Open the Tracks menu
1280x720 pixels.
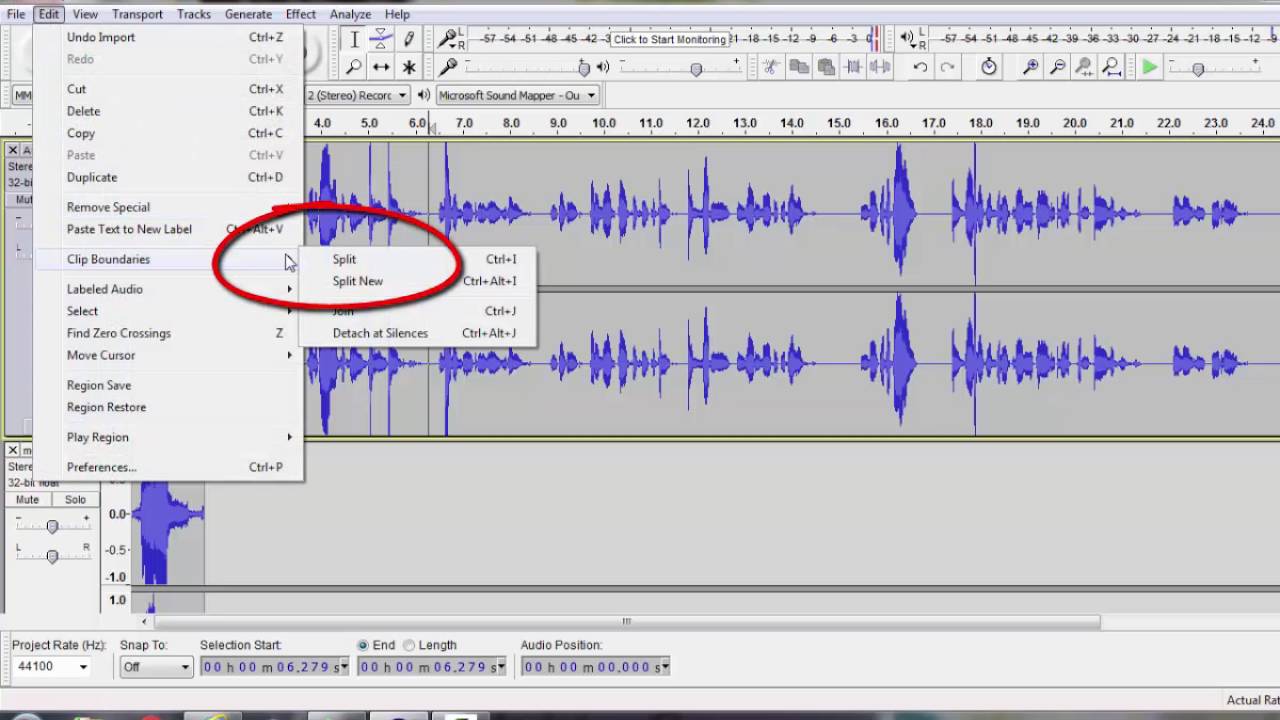coord(193,14)
